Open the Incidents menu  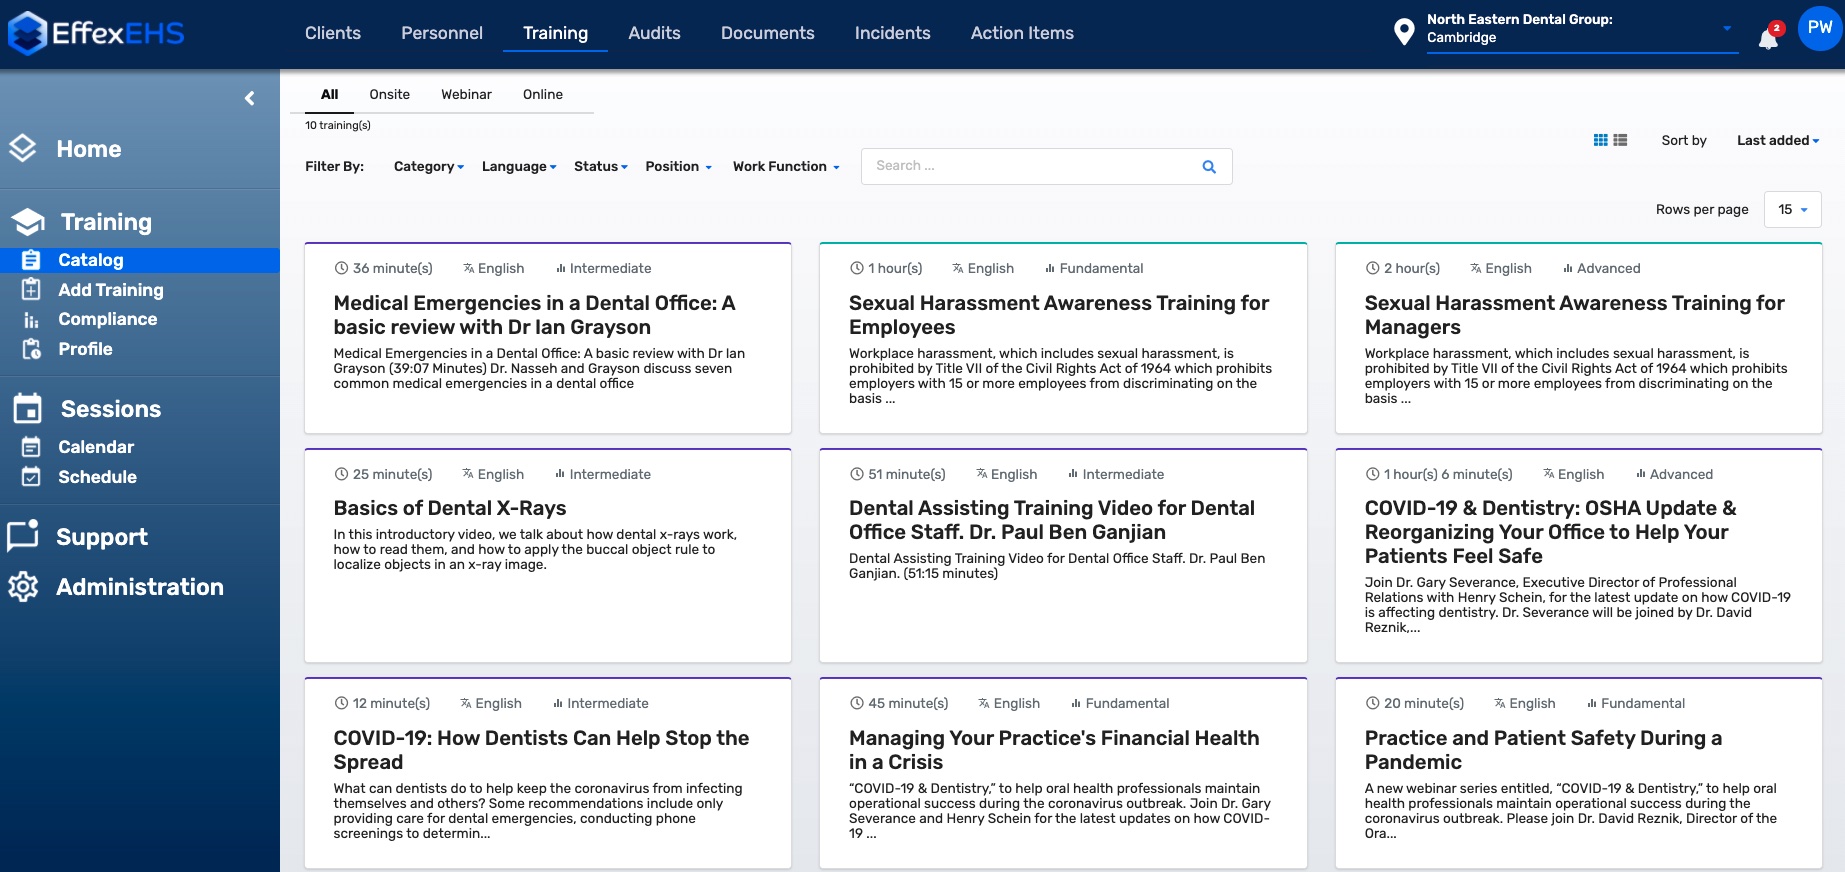point(893,33)
